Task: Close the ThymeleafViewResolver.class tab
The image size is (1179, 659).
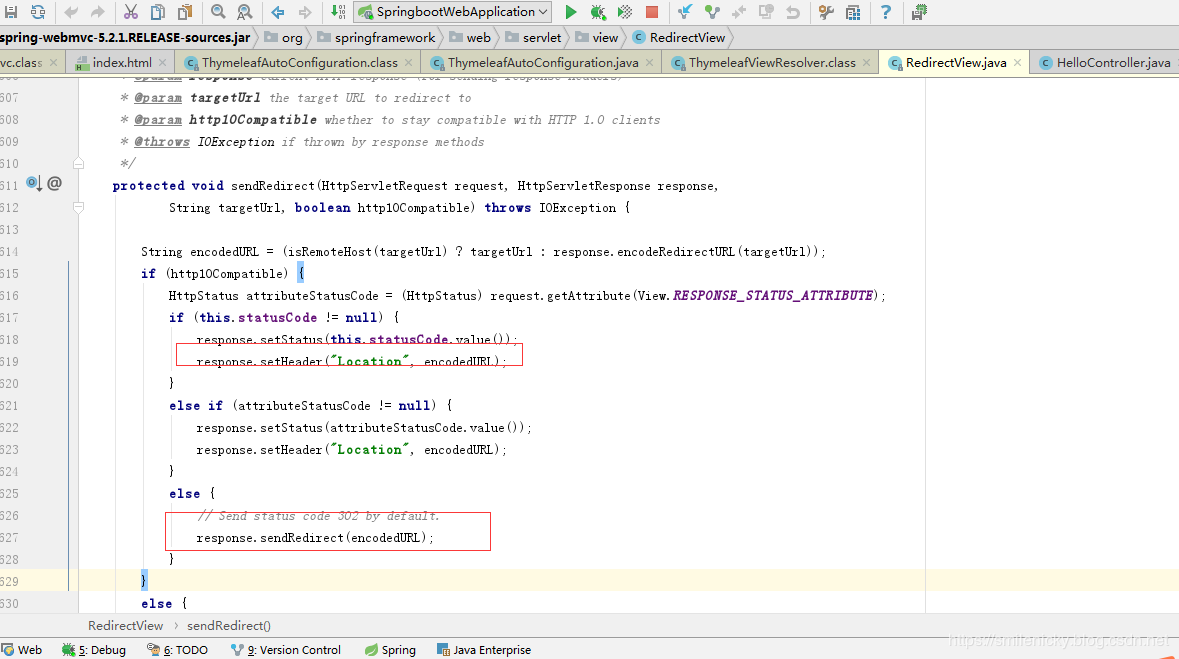Action: click(x=866, y=62)
